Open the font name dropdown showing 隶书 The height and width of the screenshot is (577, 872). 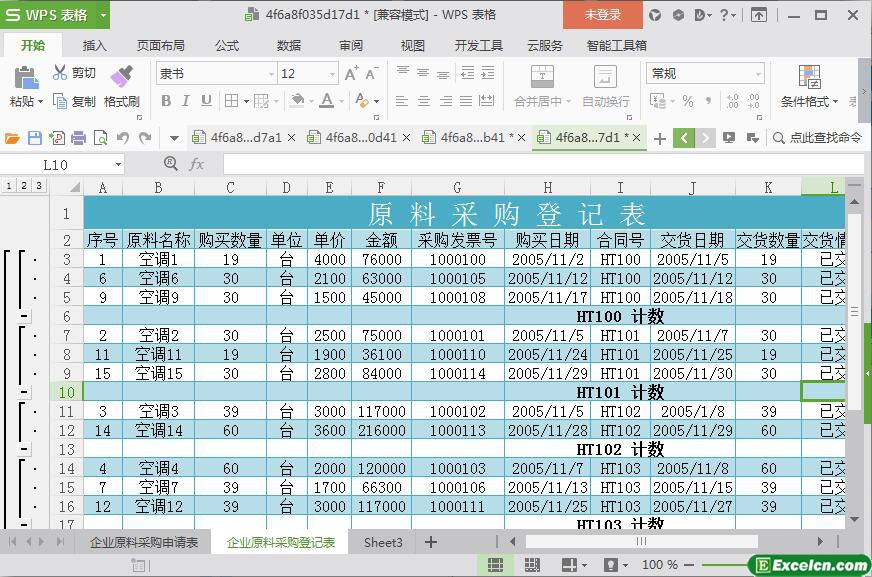(x=271, y=74)
